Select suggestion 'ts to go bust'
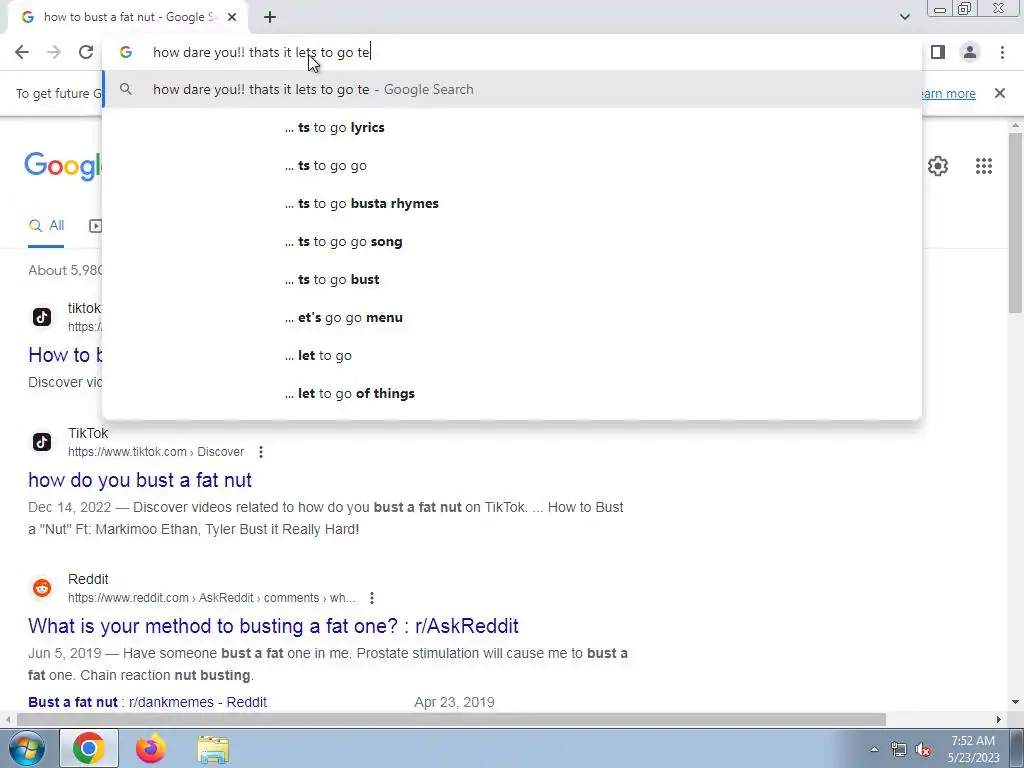Image resolution: width=1024 pixels, height=768 pixels. tap(512, 280)
